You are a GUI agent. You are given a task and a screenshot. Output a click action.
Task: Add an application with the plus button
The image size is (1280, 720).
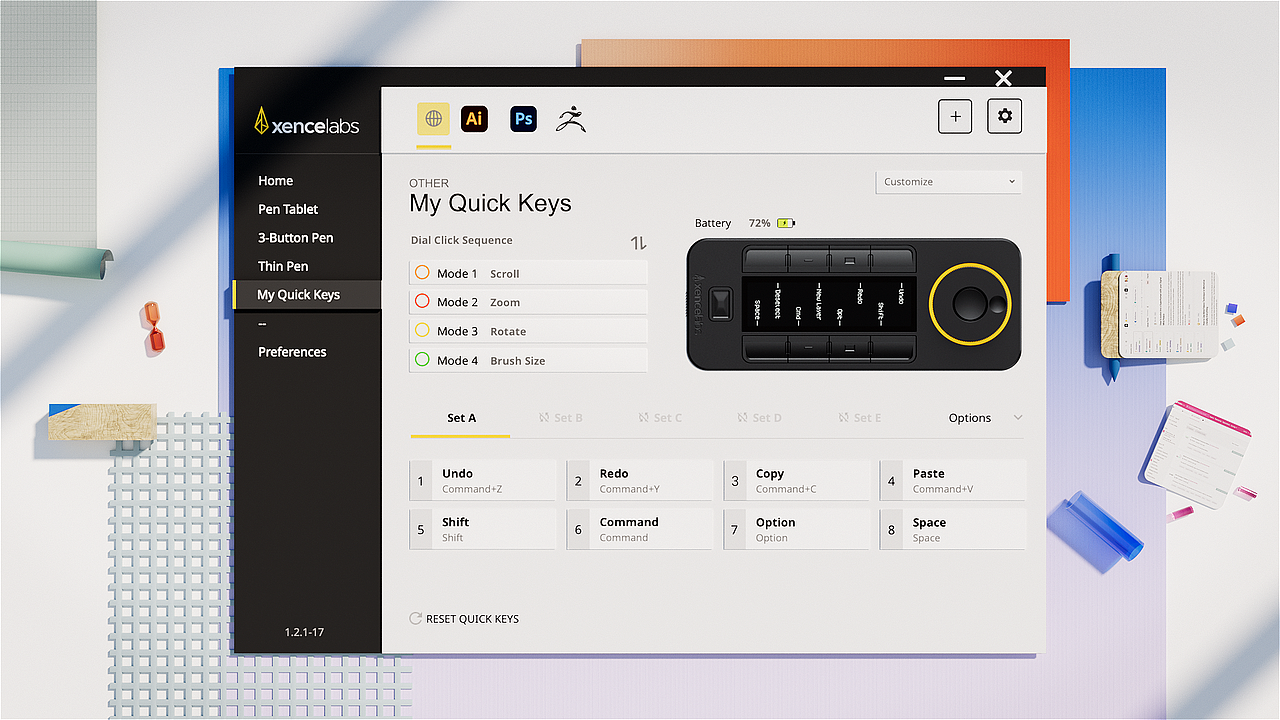[955, 116]
